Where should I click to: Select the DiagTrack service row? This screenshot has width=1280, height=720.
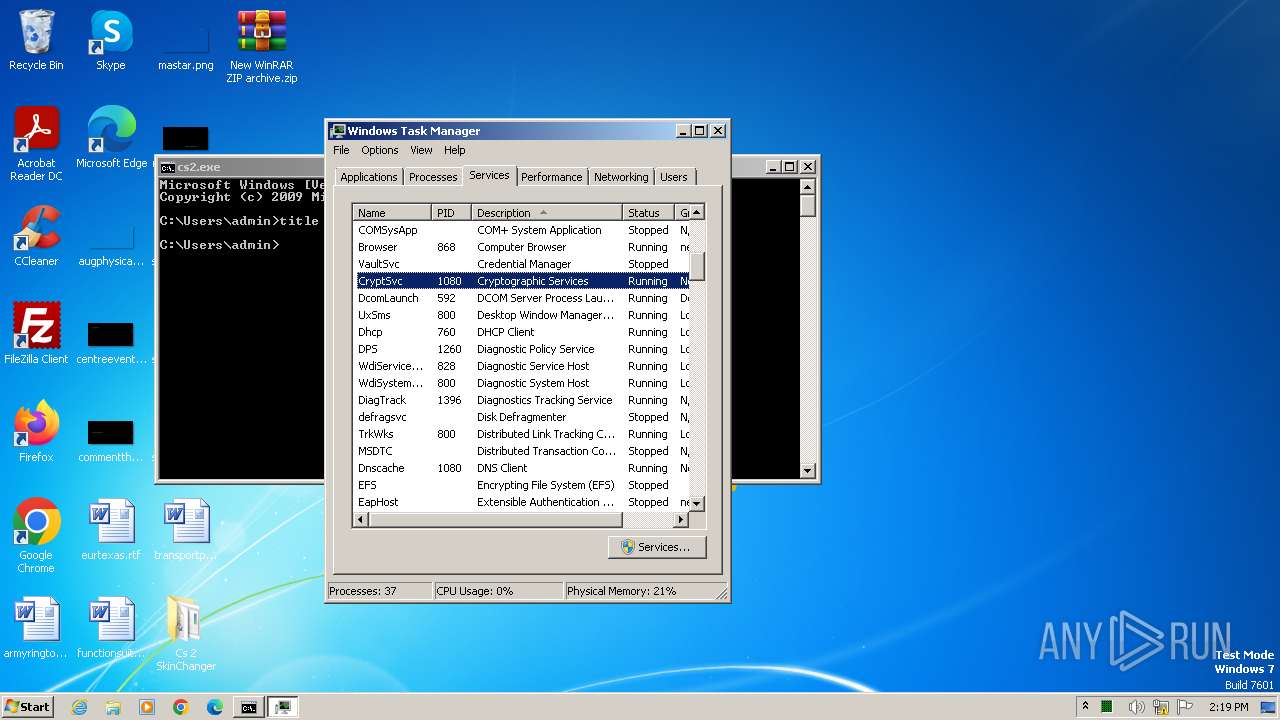[x=522, y=400]
